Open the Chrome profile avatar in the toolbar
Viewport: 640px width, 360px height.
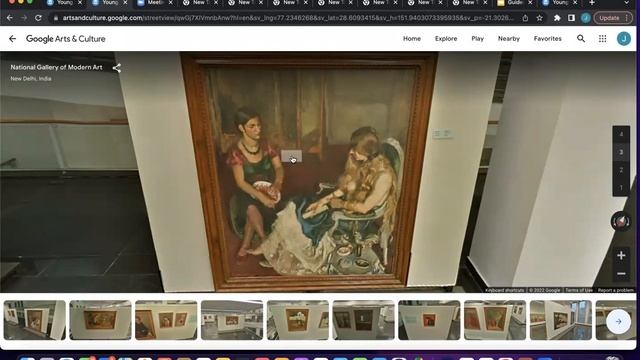[586, 18]
